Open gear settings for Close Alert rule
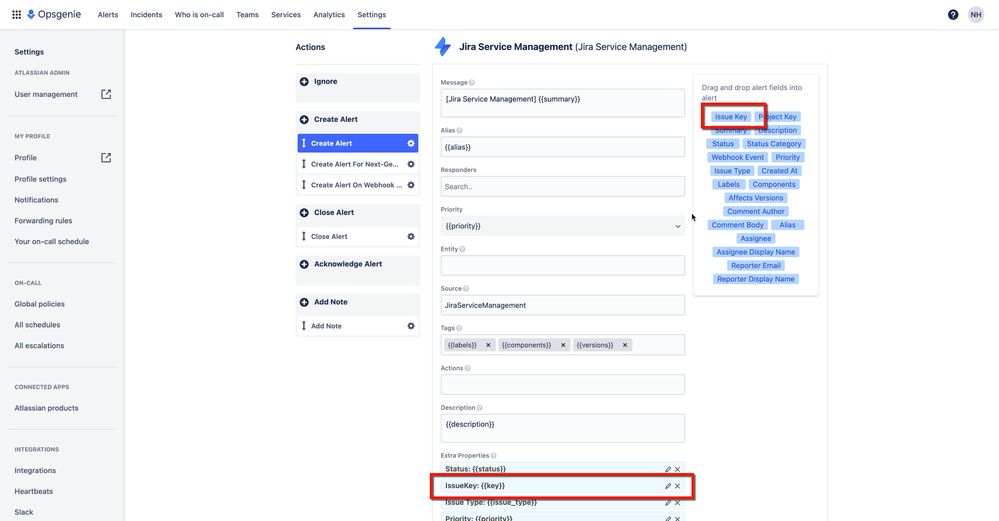Viewport: 999px width, 521px height. 411,236
